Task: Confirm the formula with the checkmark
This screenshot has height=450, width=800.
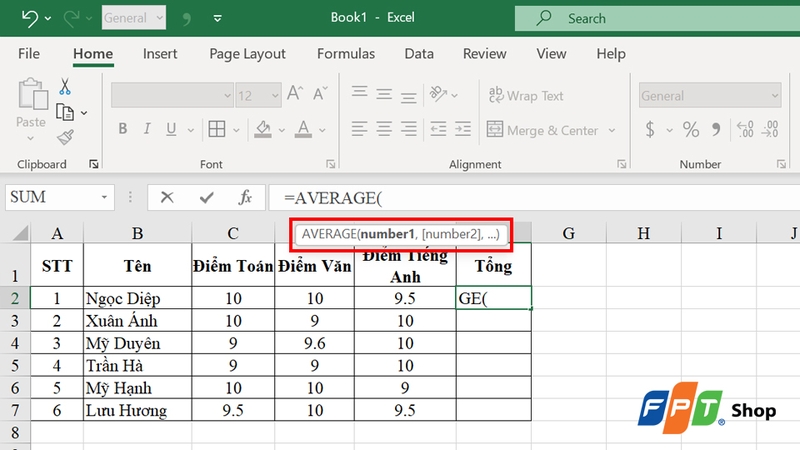Action: (207, 197)
